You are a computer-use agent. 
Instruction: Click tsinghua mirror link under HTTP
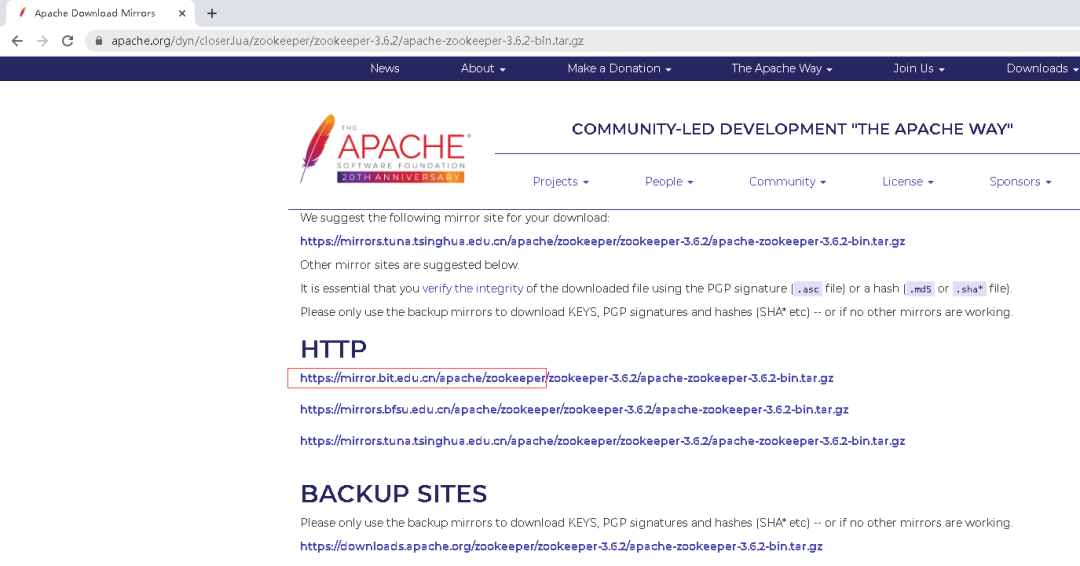(602, 441)
